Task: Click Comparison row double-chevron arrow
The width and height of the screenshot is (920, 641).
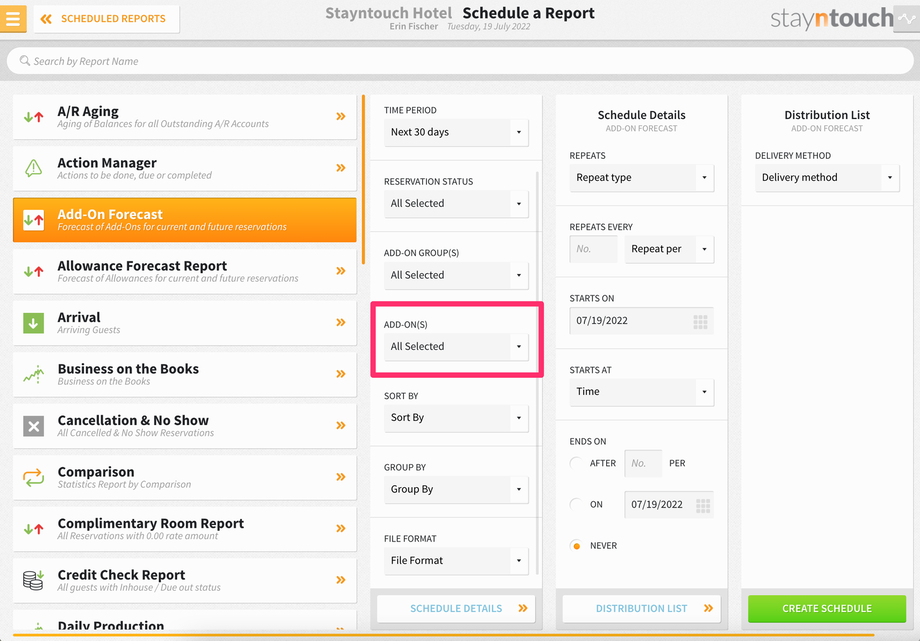Action: (341, 477)
